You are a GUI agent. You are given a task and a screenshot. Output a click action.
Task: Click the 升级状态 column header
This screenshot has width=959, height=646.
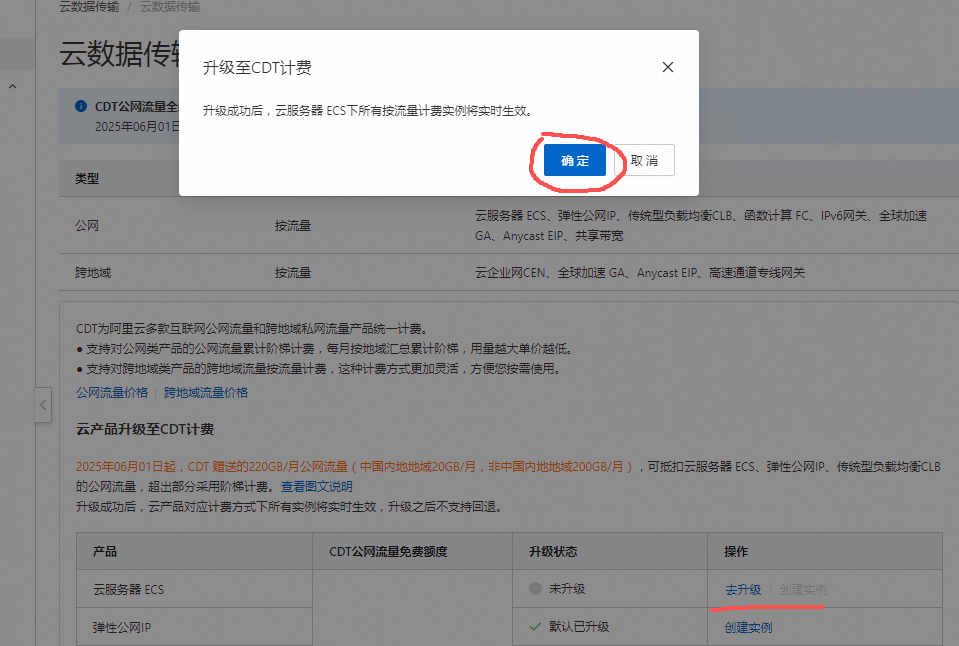tap(553, 552)
